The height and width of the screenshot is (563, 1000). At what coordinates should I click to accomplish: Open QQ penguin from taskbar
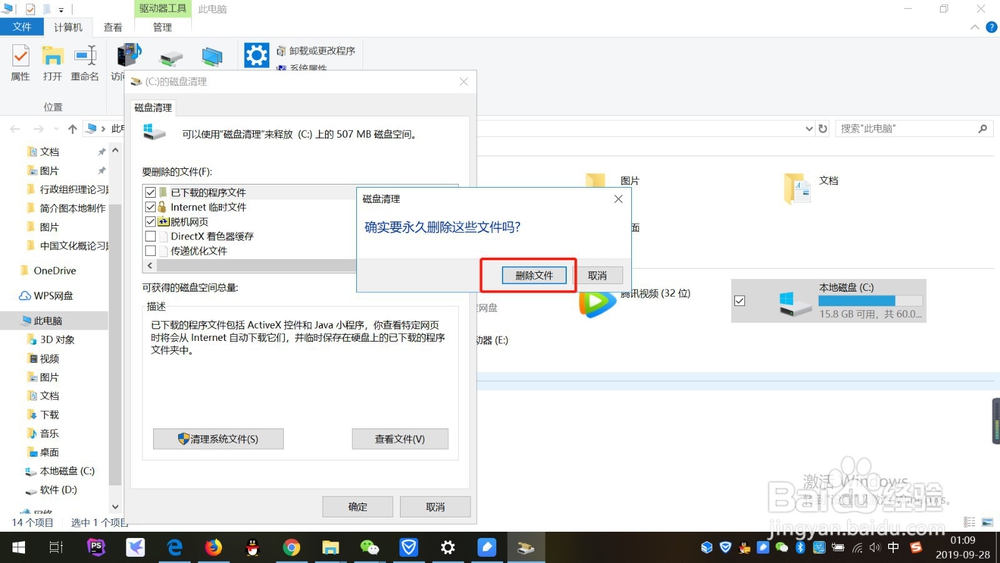253,547
